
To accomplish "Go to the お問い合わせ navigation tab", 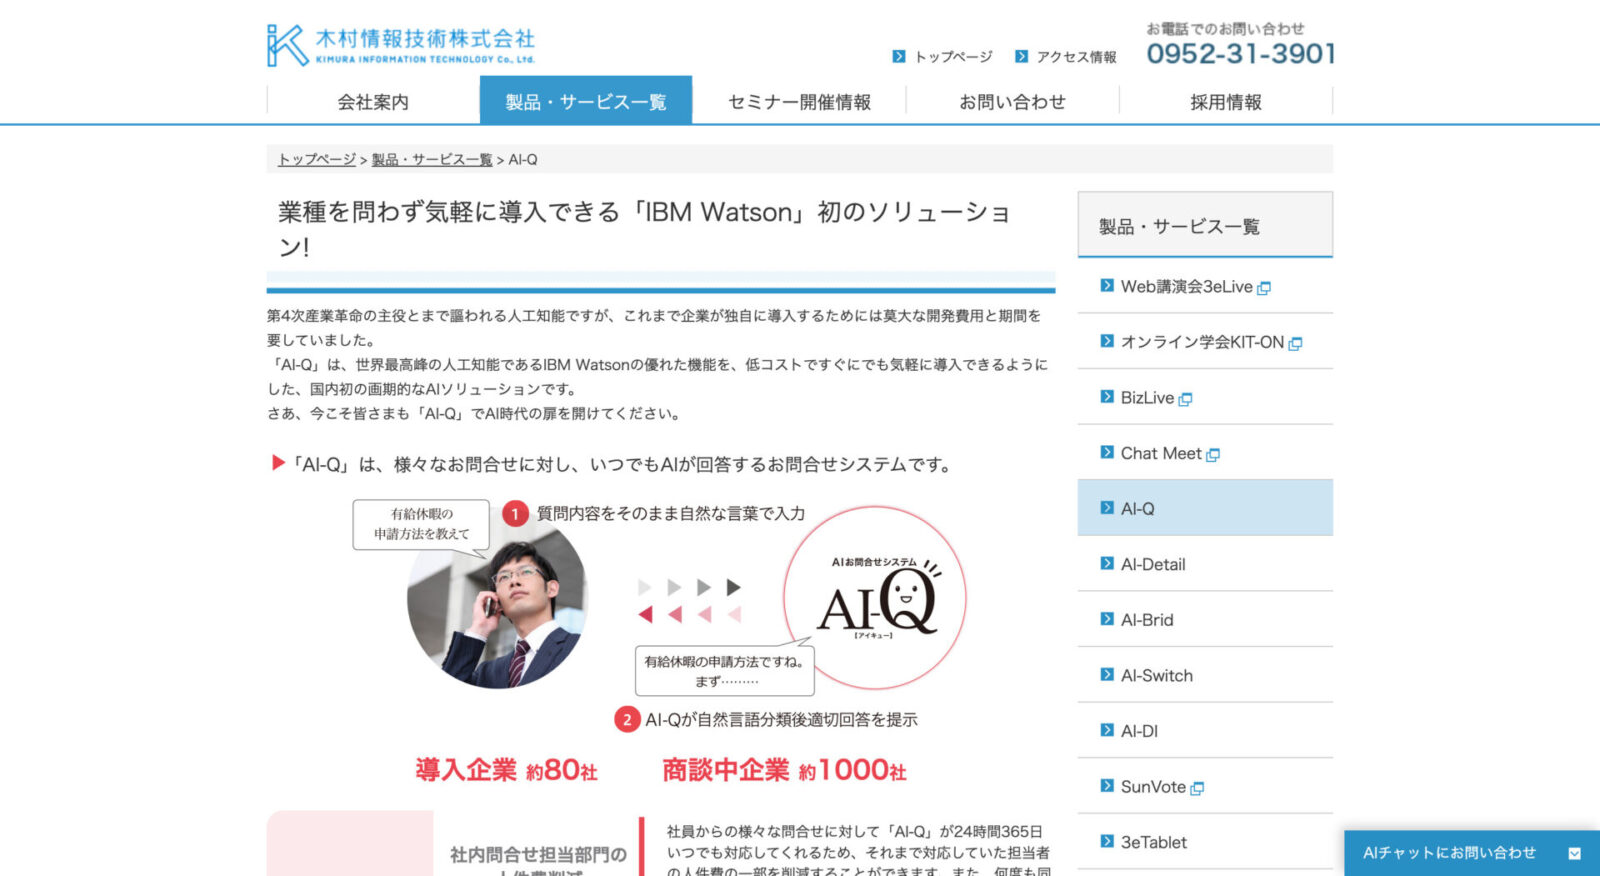I will (x=1012, y=102).
